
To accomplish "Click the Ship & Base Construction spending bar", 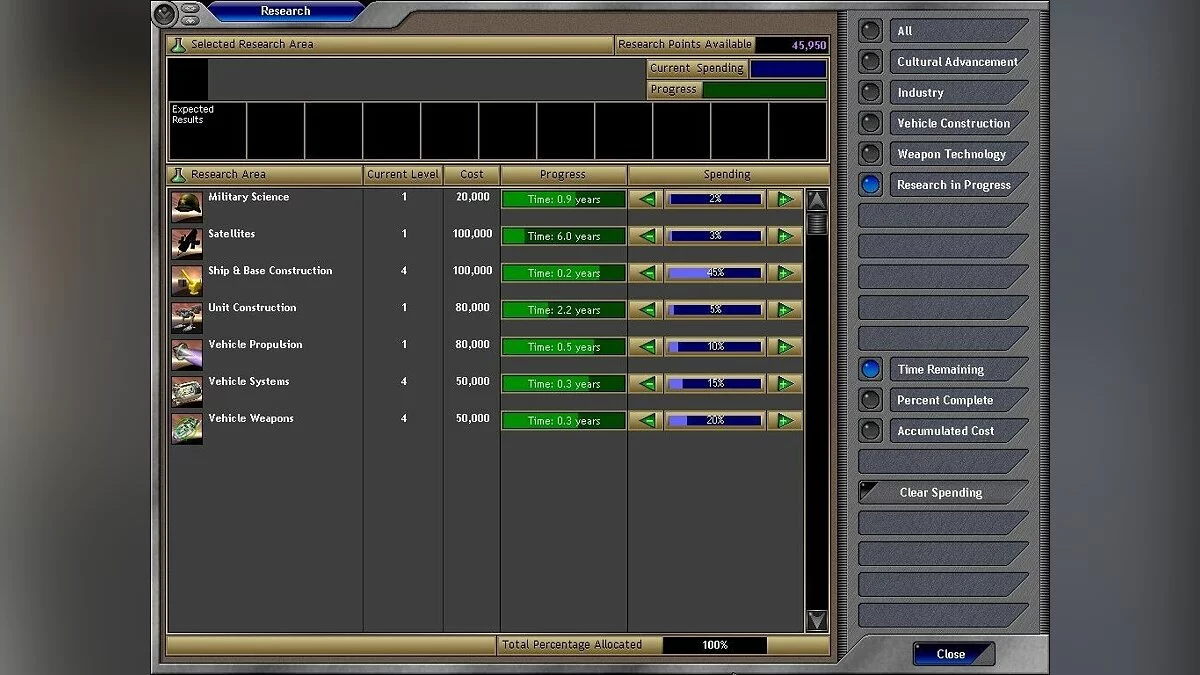I will (715, 273).
